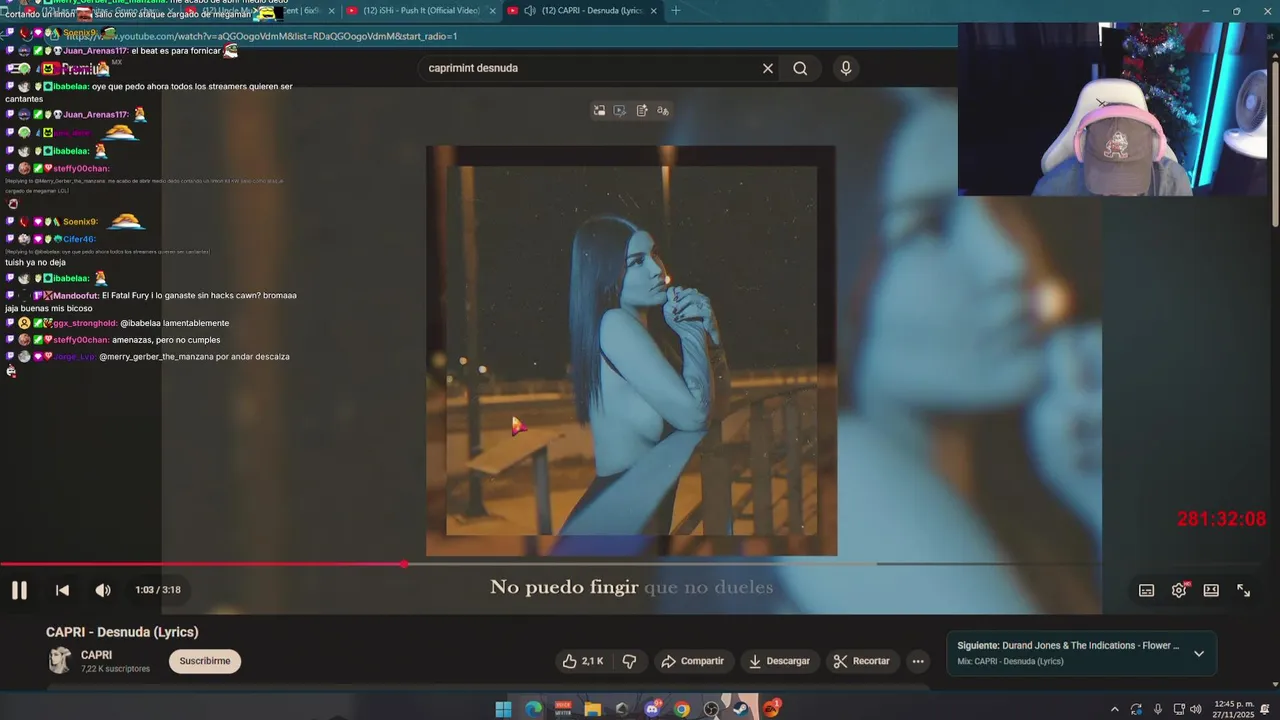Open Google Chrome from the taskbar

(x=682, y=709)
